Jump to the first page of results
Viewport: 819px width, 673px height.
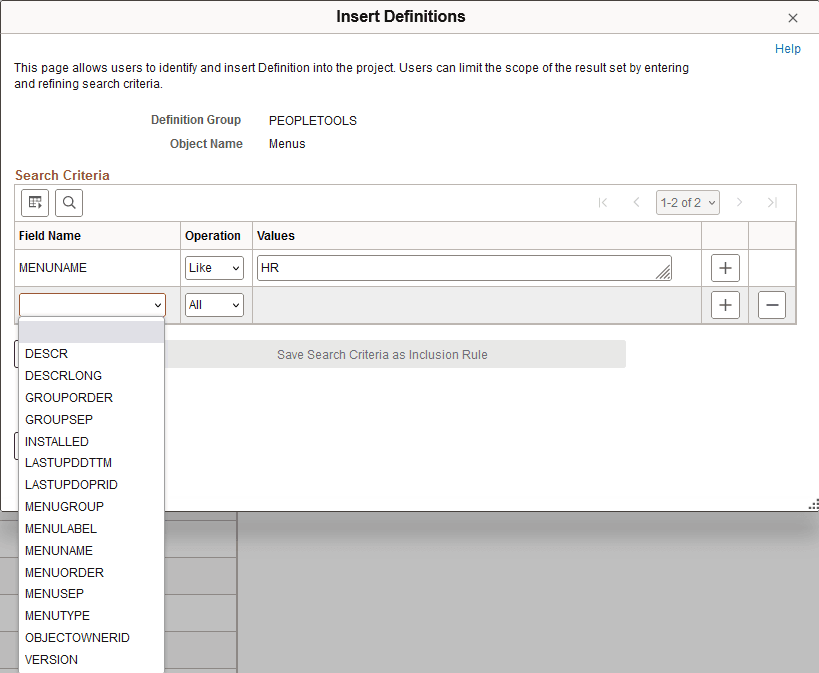(603, 202)
